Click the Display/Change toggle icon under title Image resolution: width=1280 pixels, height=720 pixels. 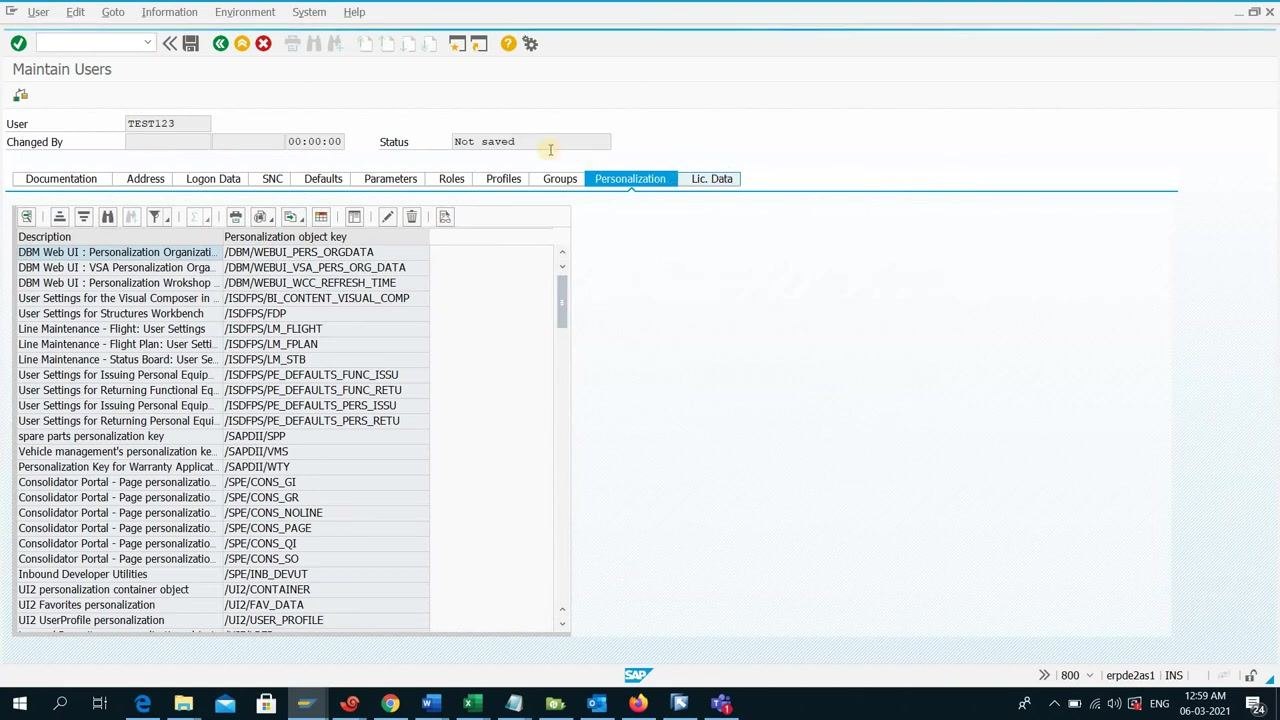20,95
